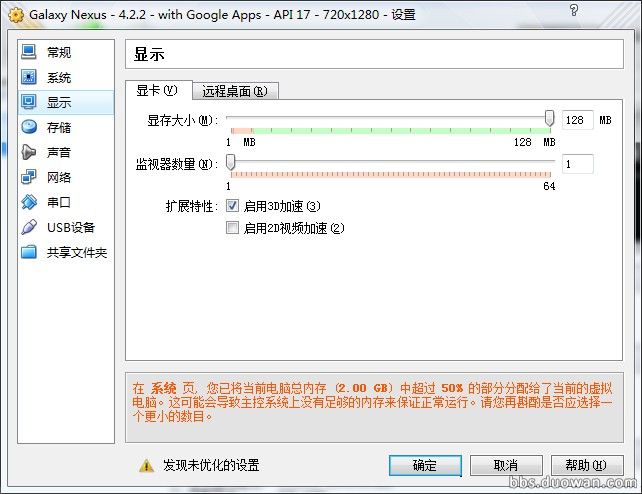Click the 发现未优化的设置 warning text
This screenshot has height=494, width=642.
point(211,465)
